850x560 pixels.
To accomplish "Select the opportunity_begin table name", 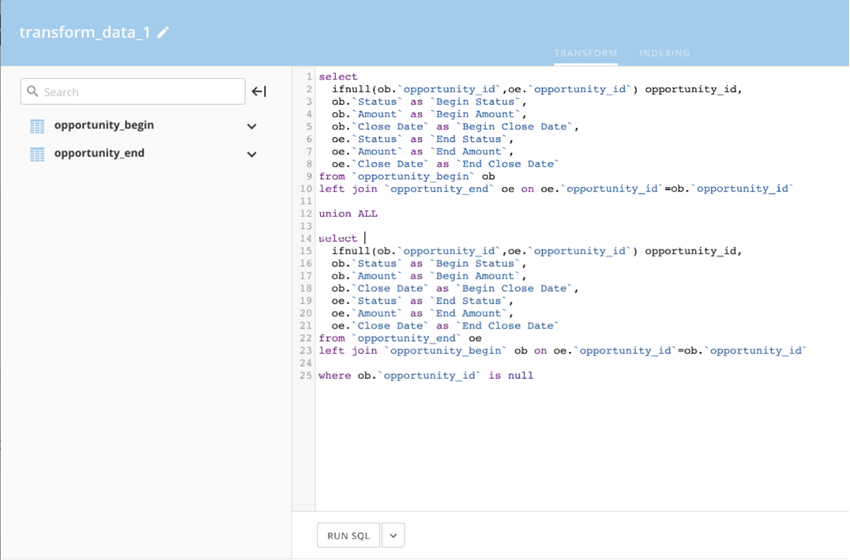I will point(104,126).
